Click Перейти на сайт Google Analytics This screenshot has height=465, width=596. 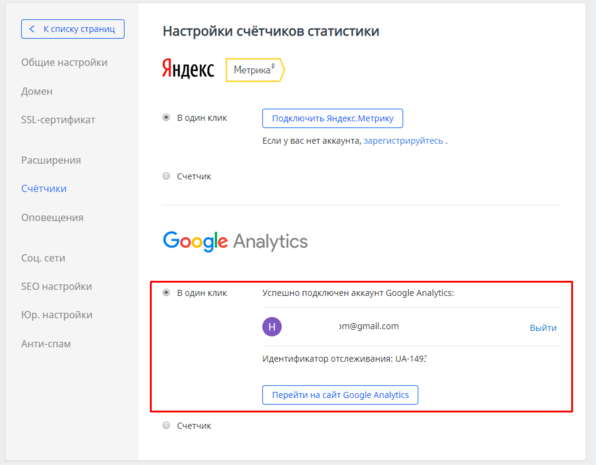point(340,395)
